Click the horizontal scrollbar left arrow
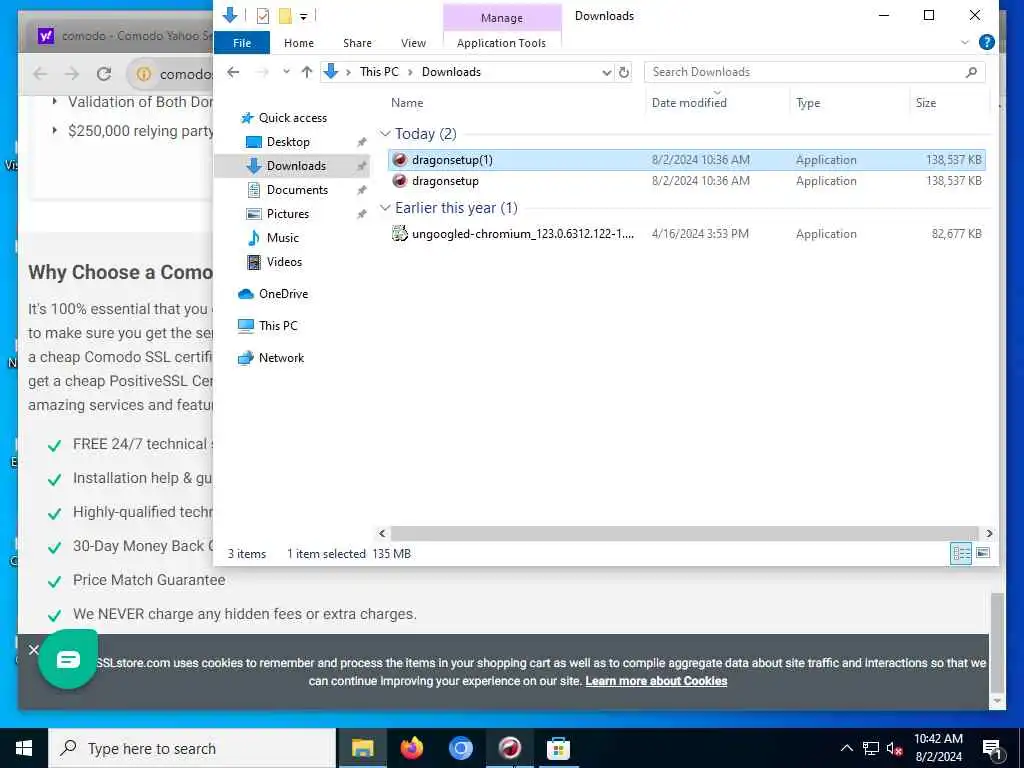 383,534
